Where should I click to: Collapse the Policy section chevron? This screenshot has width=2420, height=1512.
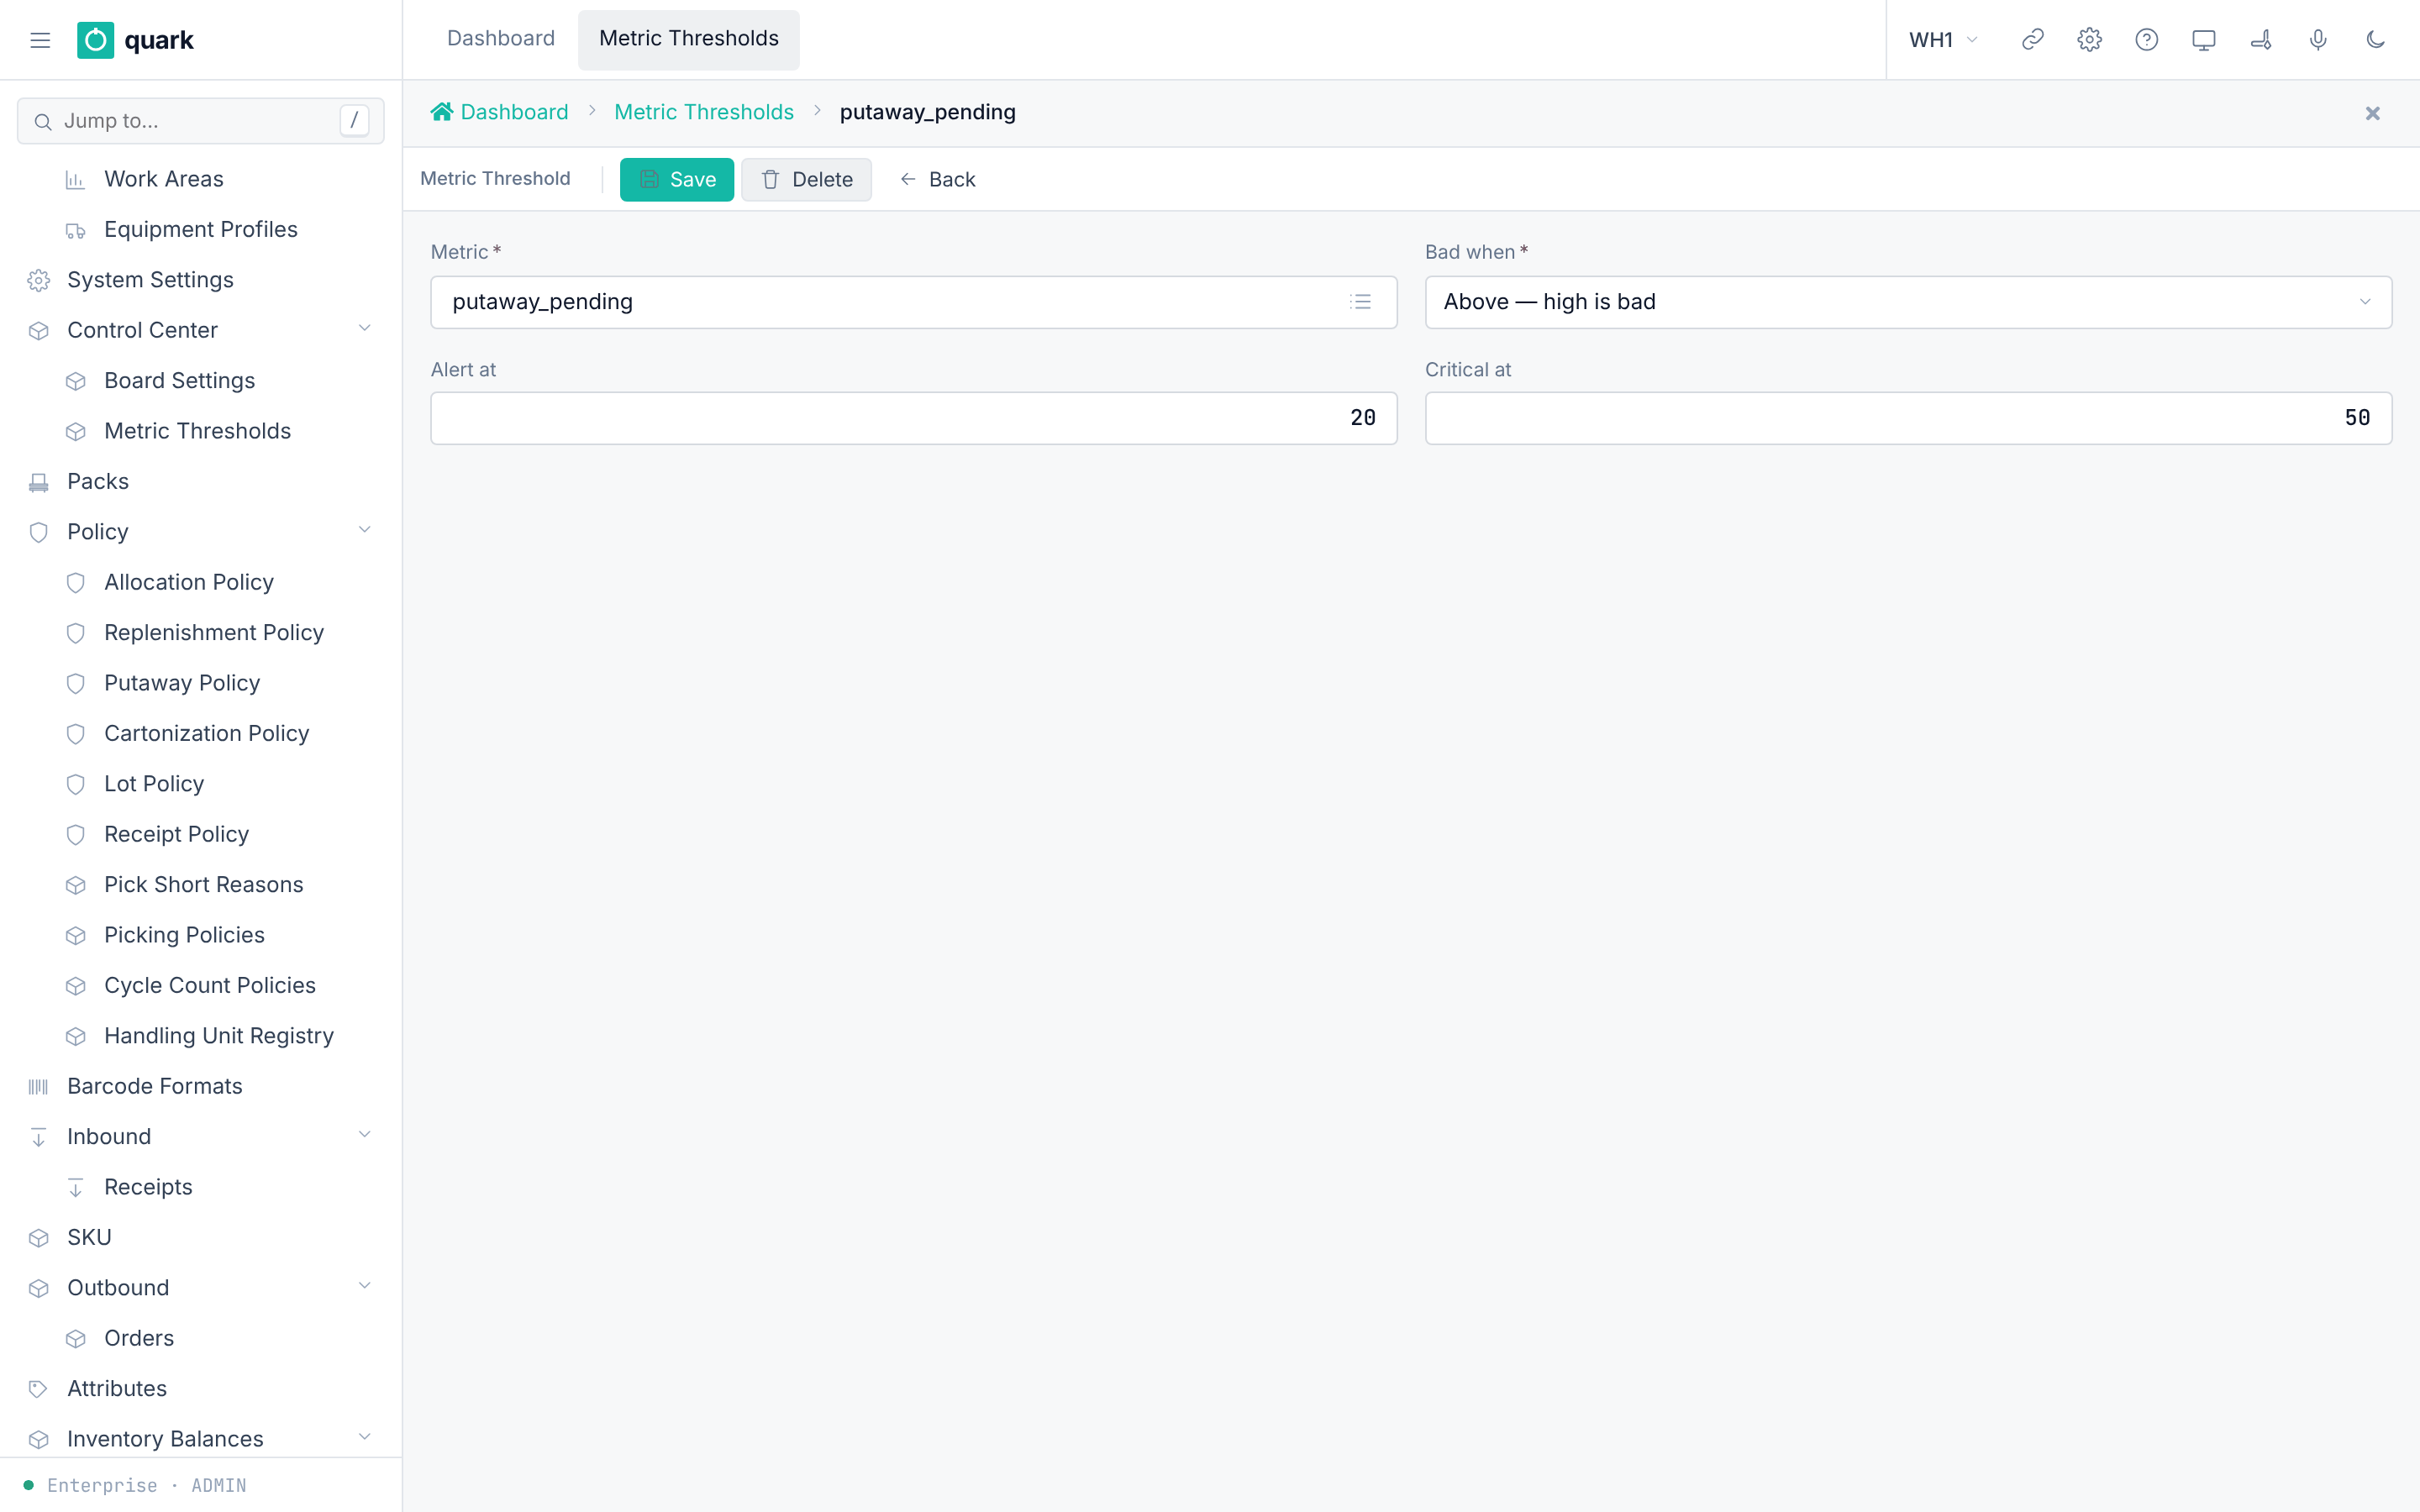[364, 531]
